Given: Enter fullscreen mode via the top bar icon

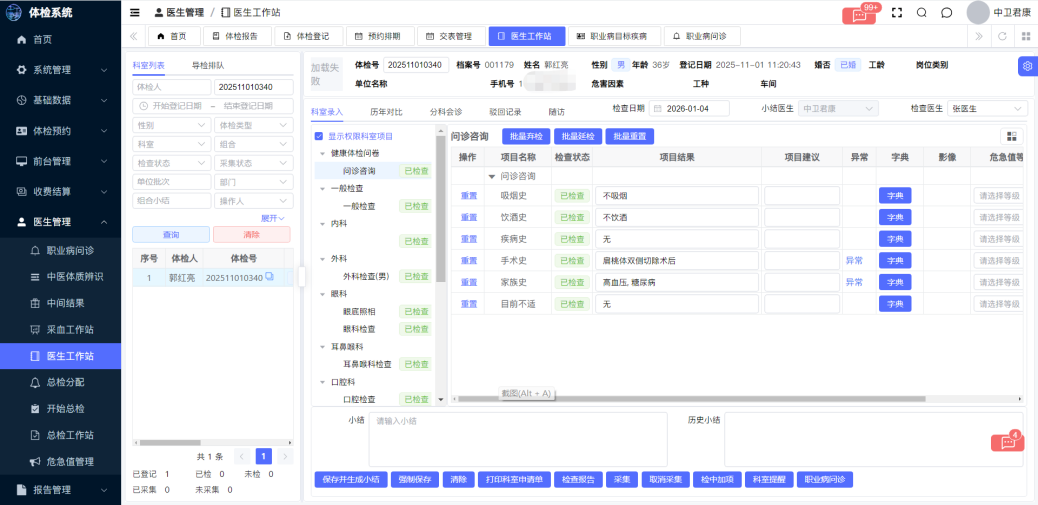Looking at the screenshot, I should [x=897, y=13].
